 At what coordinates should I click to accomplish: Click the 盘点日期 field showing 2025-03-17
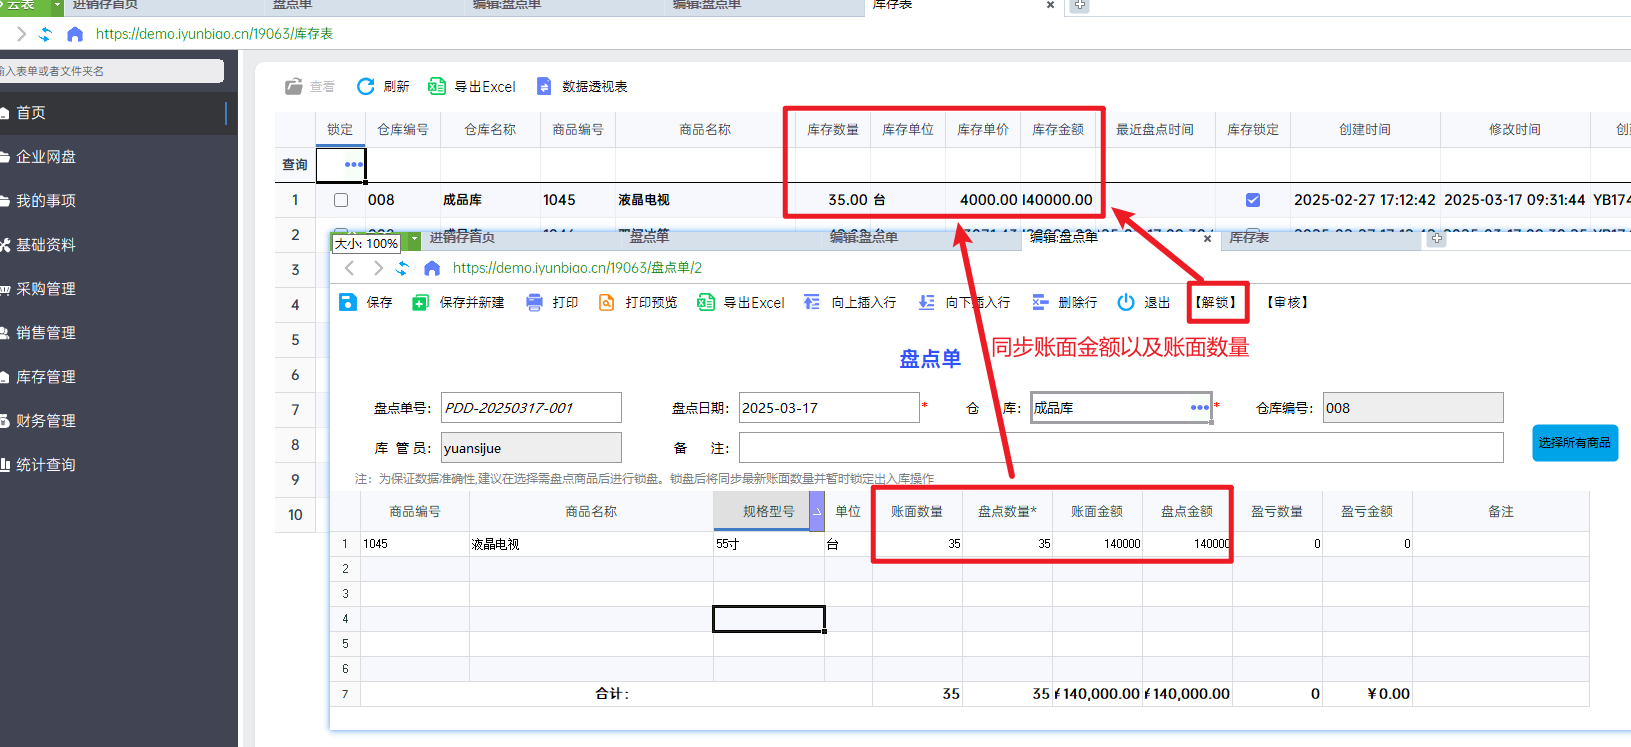(829, 408)
